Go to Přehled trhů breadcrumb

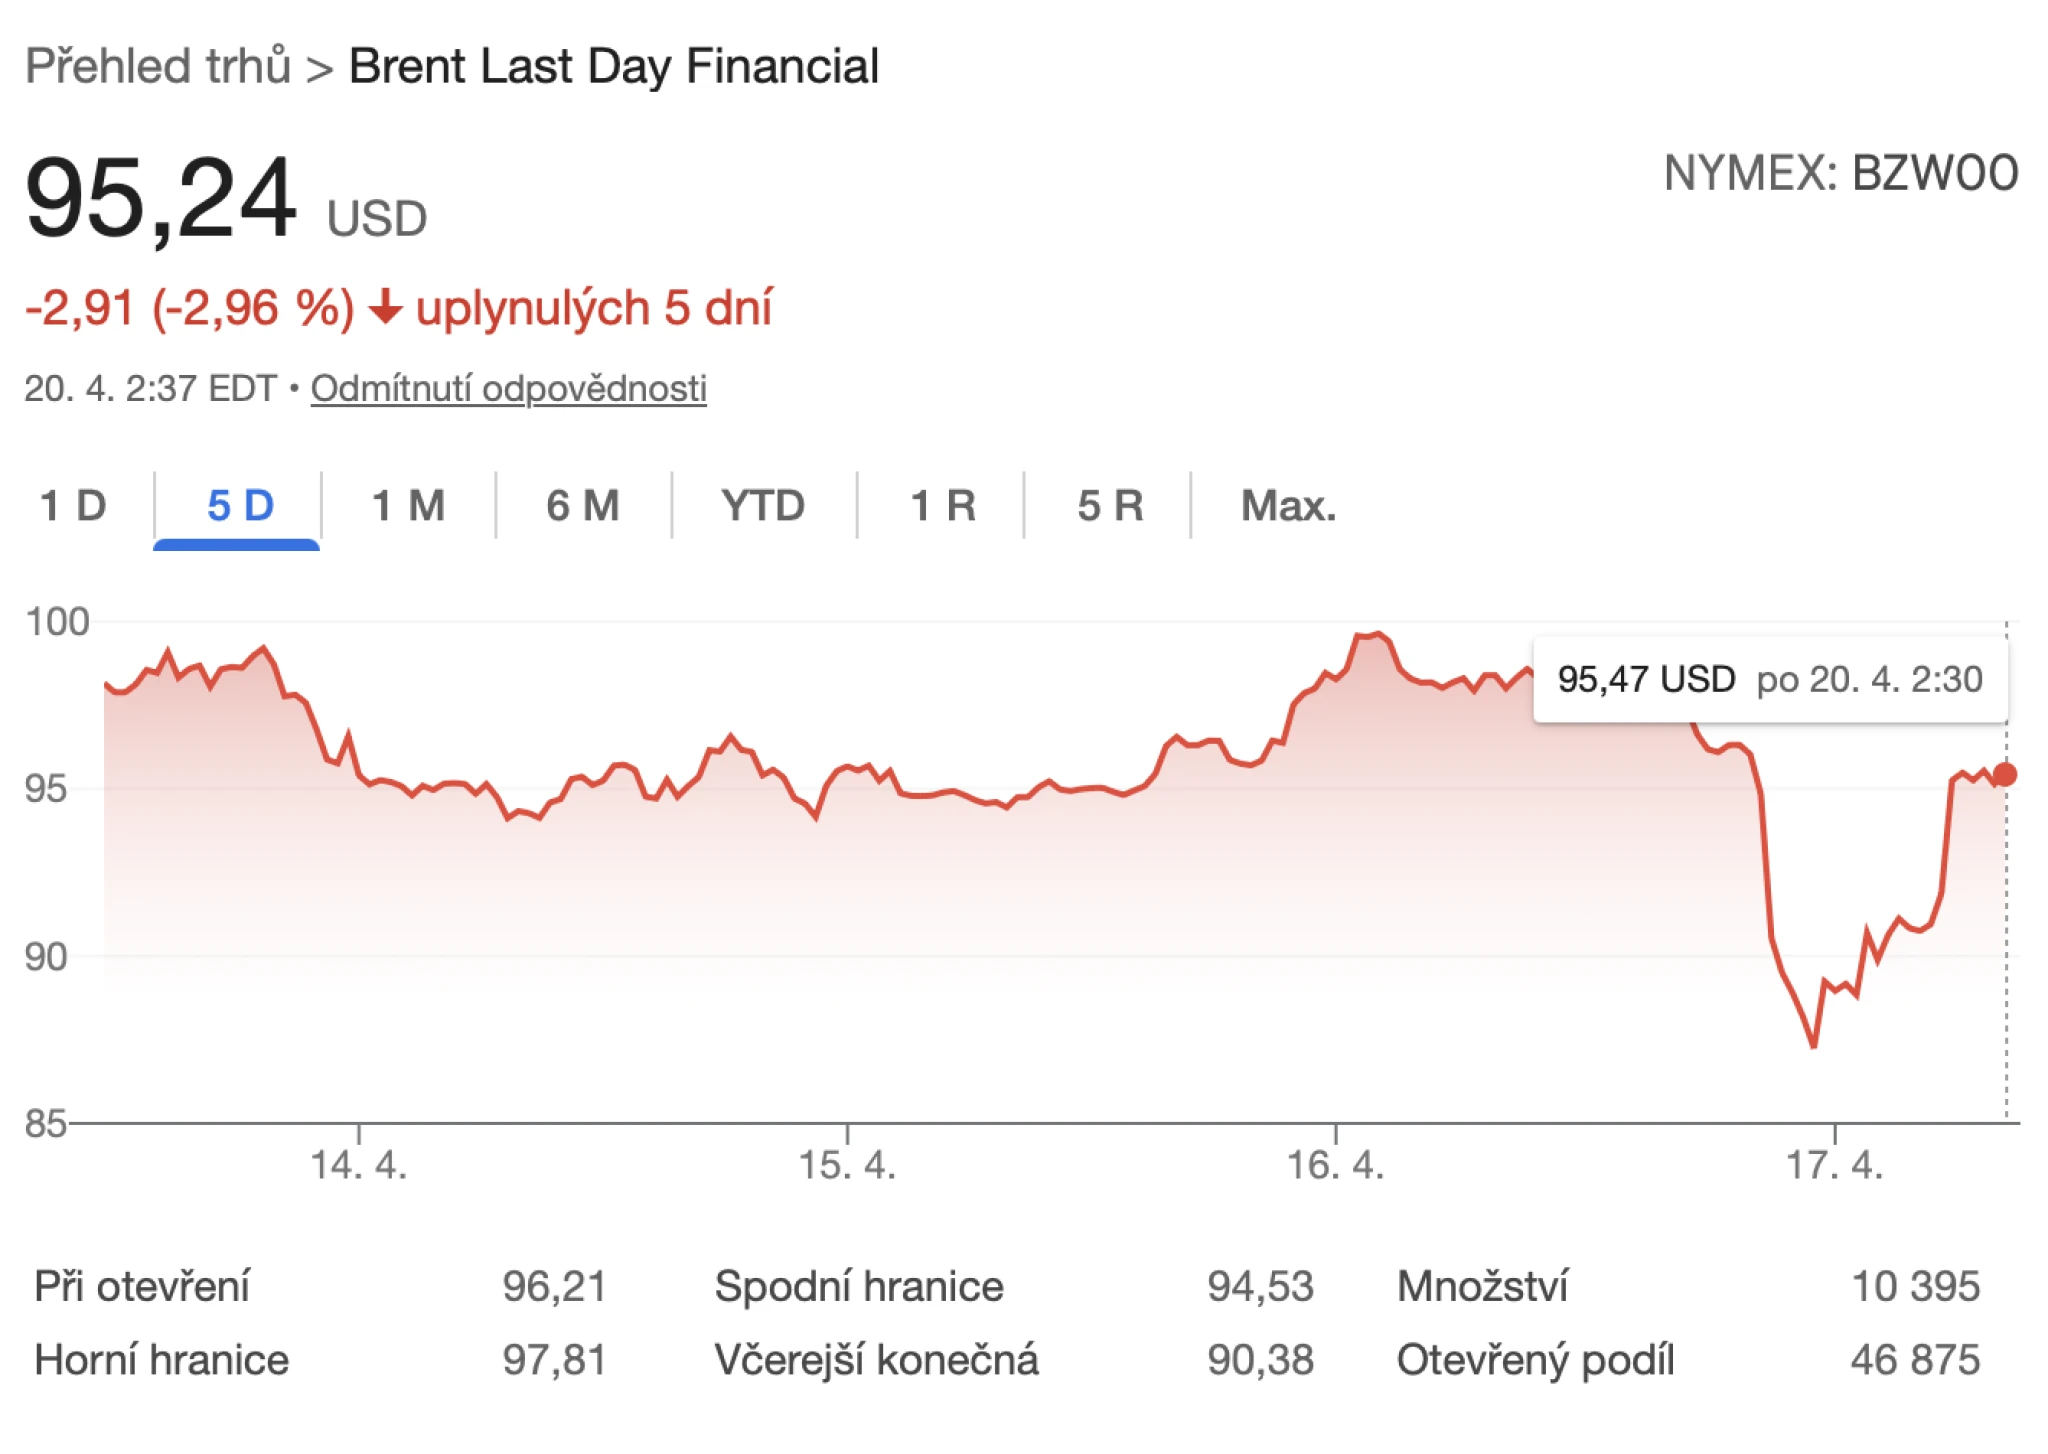pyautogui.click(x=158, y=67)
